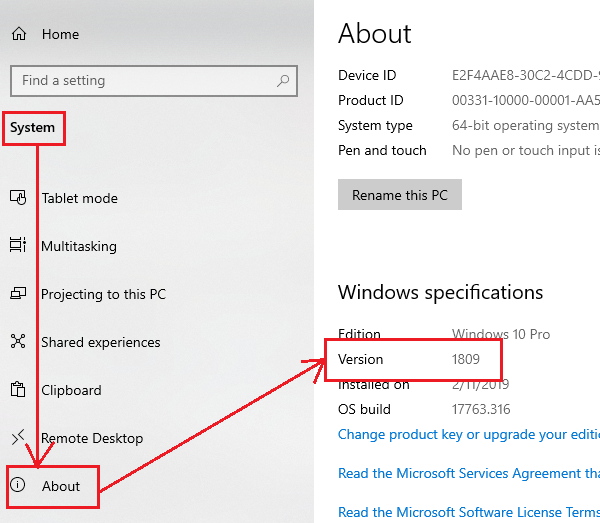Click the Home house icon
Screen dimensions: 600x523
(18, 34)
